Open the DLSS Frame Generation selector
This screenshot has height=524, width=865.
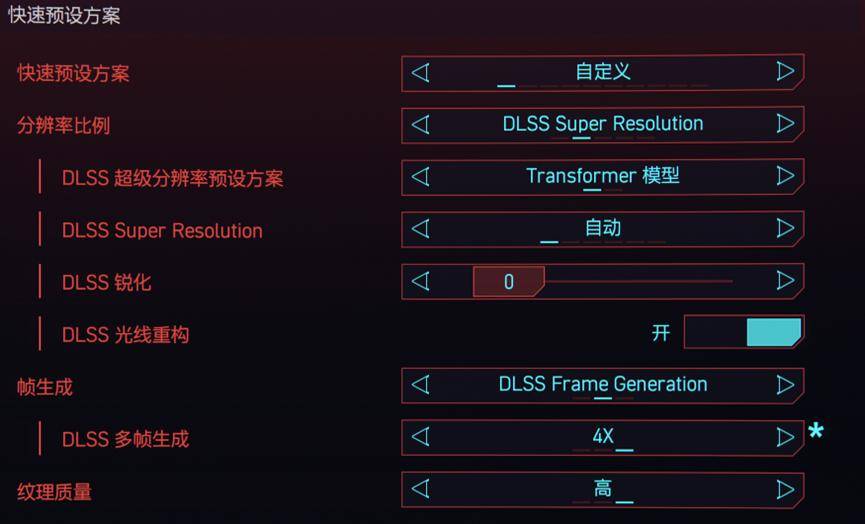click(x=602, y=384)
